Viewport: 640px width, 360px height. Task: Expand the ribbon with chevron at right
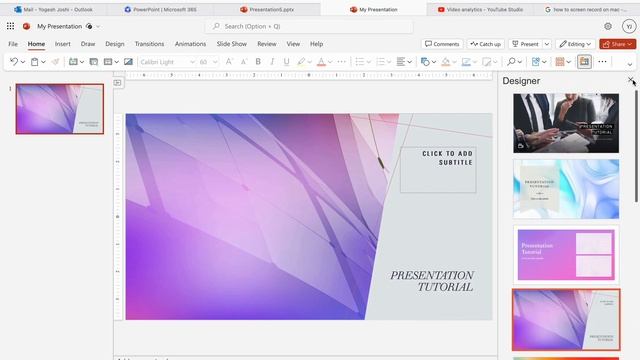630,64
